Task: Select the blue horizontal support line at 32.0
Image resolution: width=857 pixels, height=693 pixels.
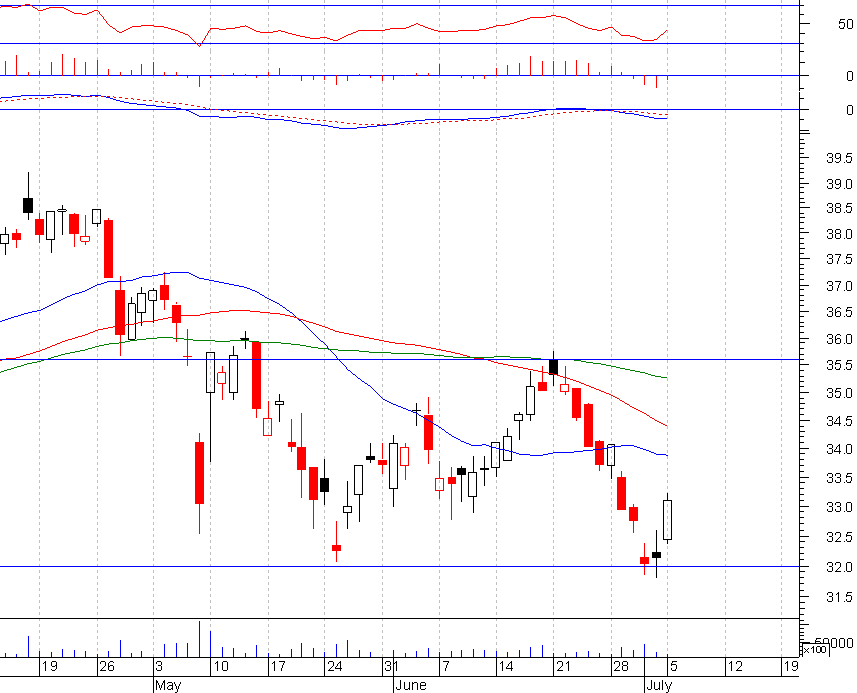Action: click(x=399, y=567)
